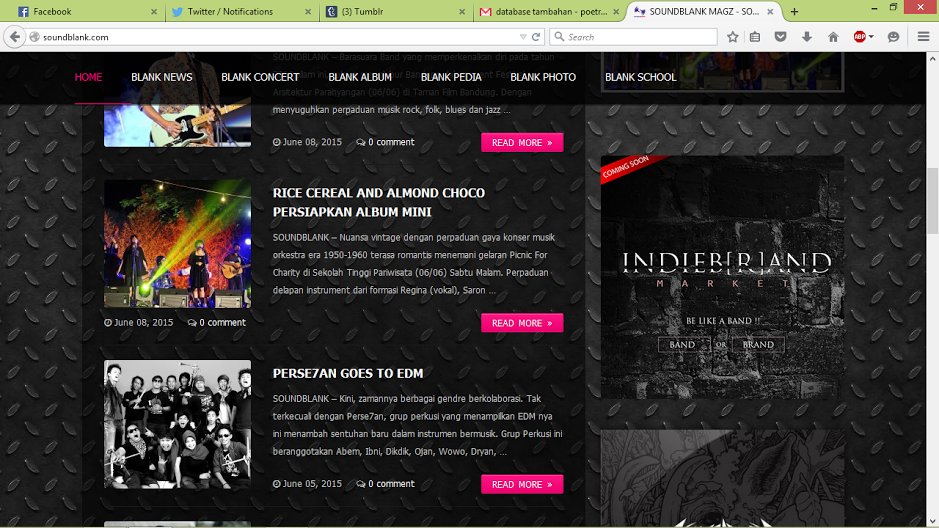939x528 pixels.
Task: Open a new tab with plus button
Action: click(794, 11)
